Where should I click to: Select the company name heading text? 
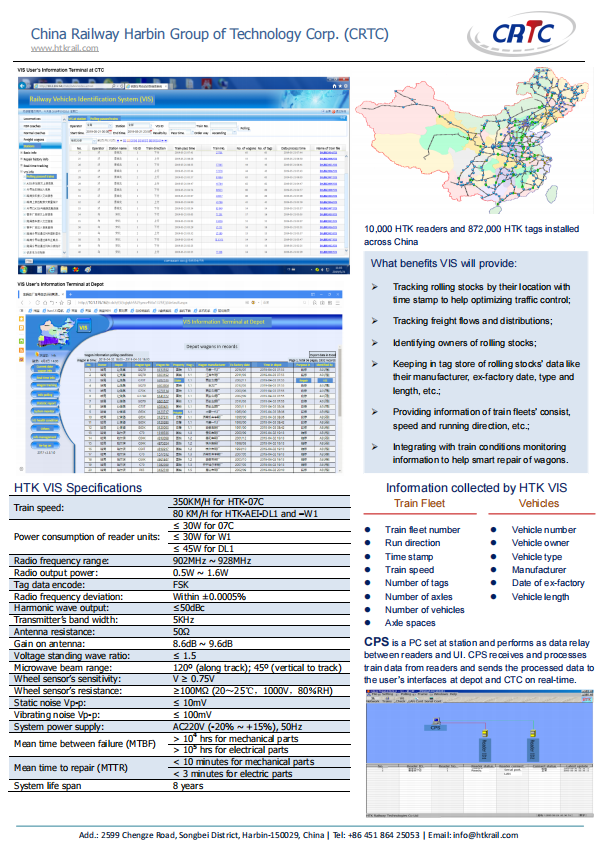[209, 34]
